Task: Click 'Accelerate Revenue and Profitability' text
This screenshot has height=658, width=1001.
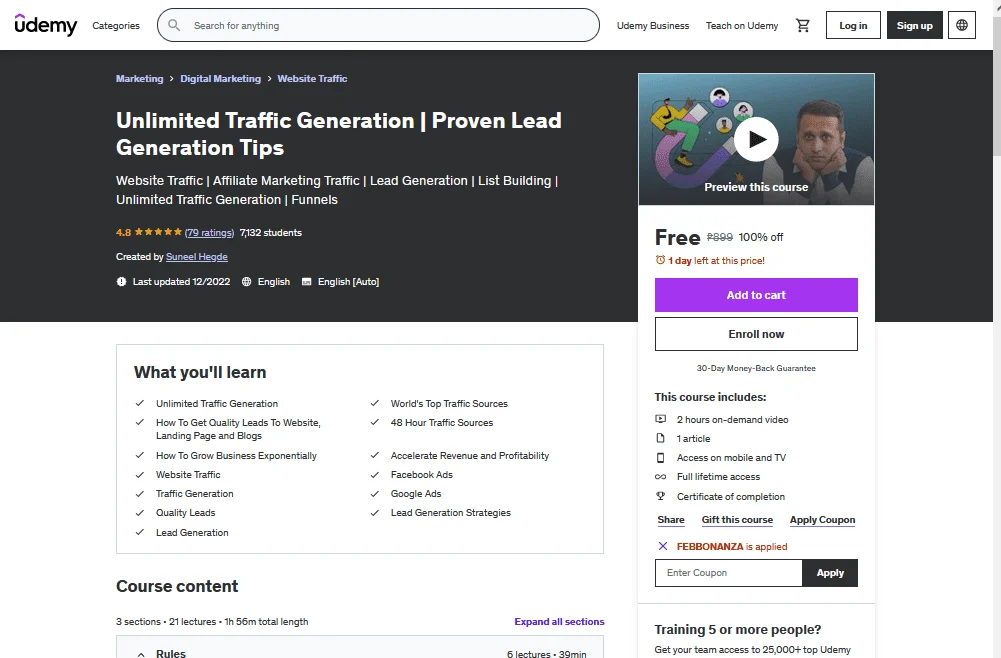Action: point(470,456)
